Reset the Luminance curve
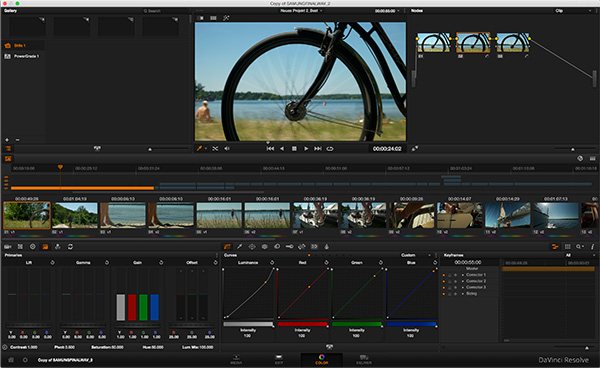Screen dimensions: 600x368 pyautogui.click(x=272, y=262)
